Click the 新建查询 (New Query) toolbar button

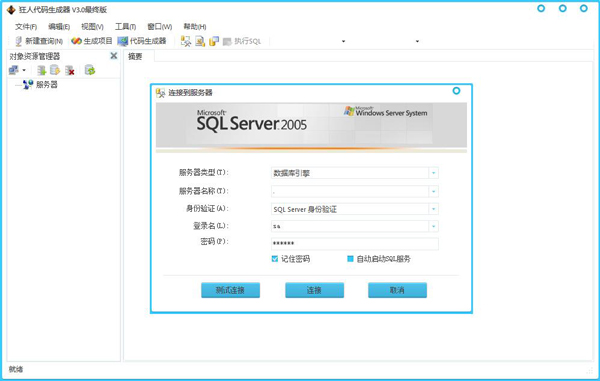tap(39, 41)
